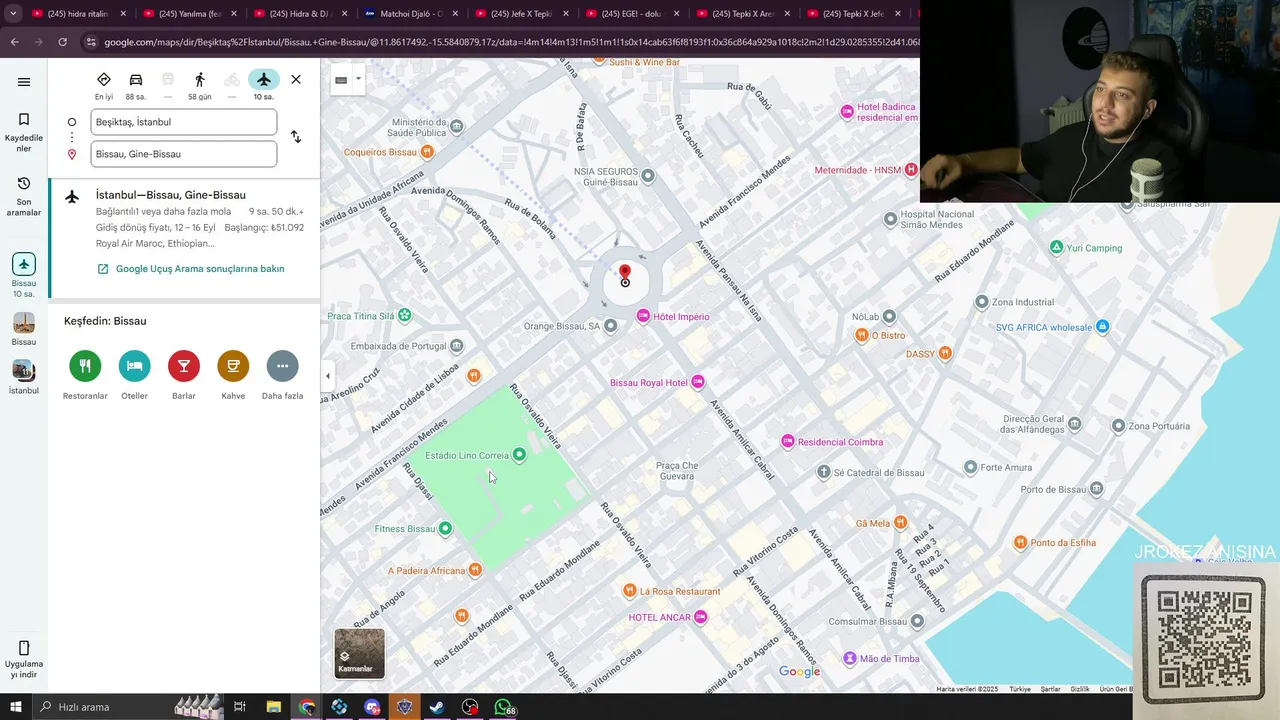This screenshot has height=720, width=1280.
Task: Open O Bistro restaurant marker
Action: click(861, 335)
